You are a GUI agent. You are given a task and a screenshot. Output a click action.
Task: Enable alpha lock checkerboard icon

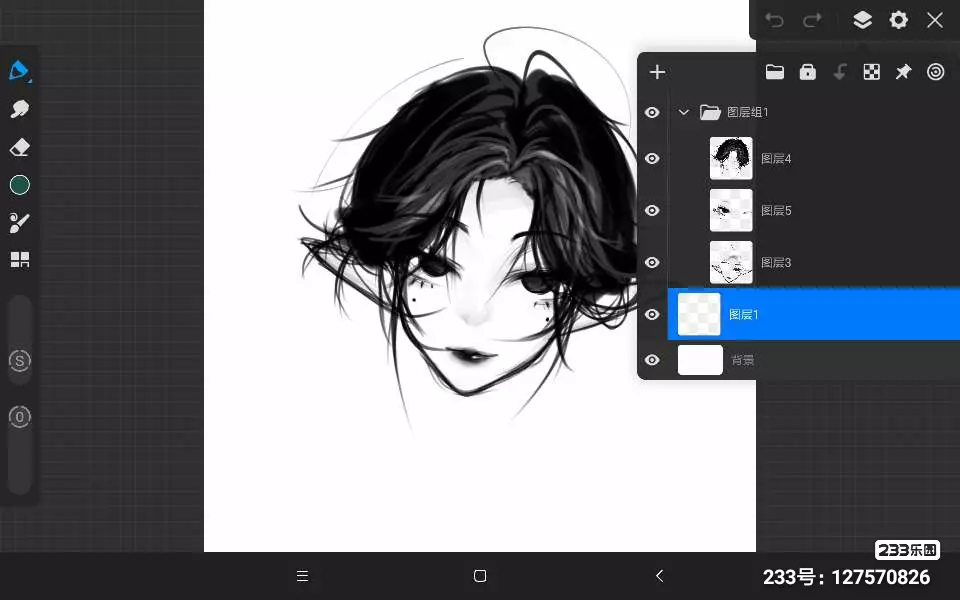pyautogui.click(x=871, y=72)
